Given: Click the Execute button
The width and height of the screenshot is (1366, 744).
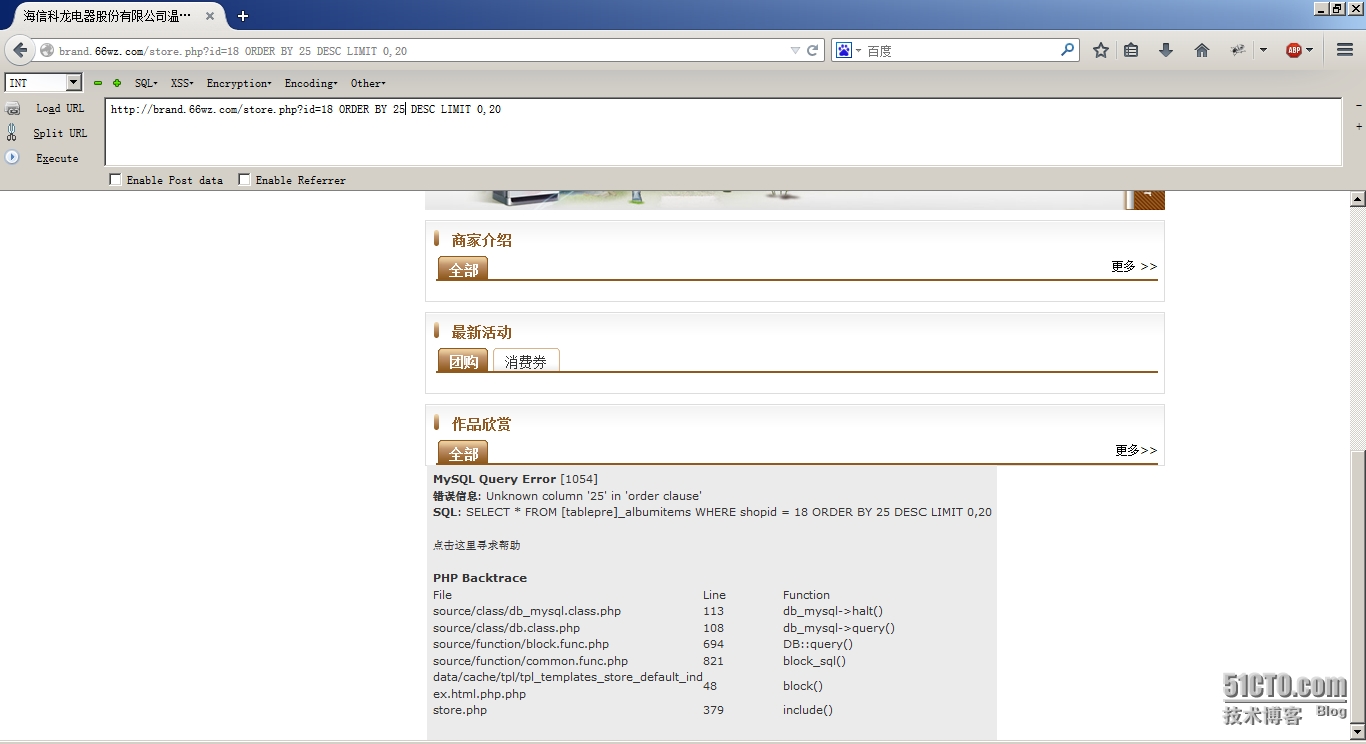Looking at the screenshot, I should point(57,158).
